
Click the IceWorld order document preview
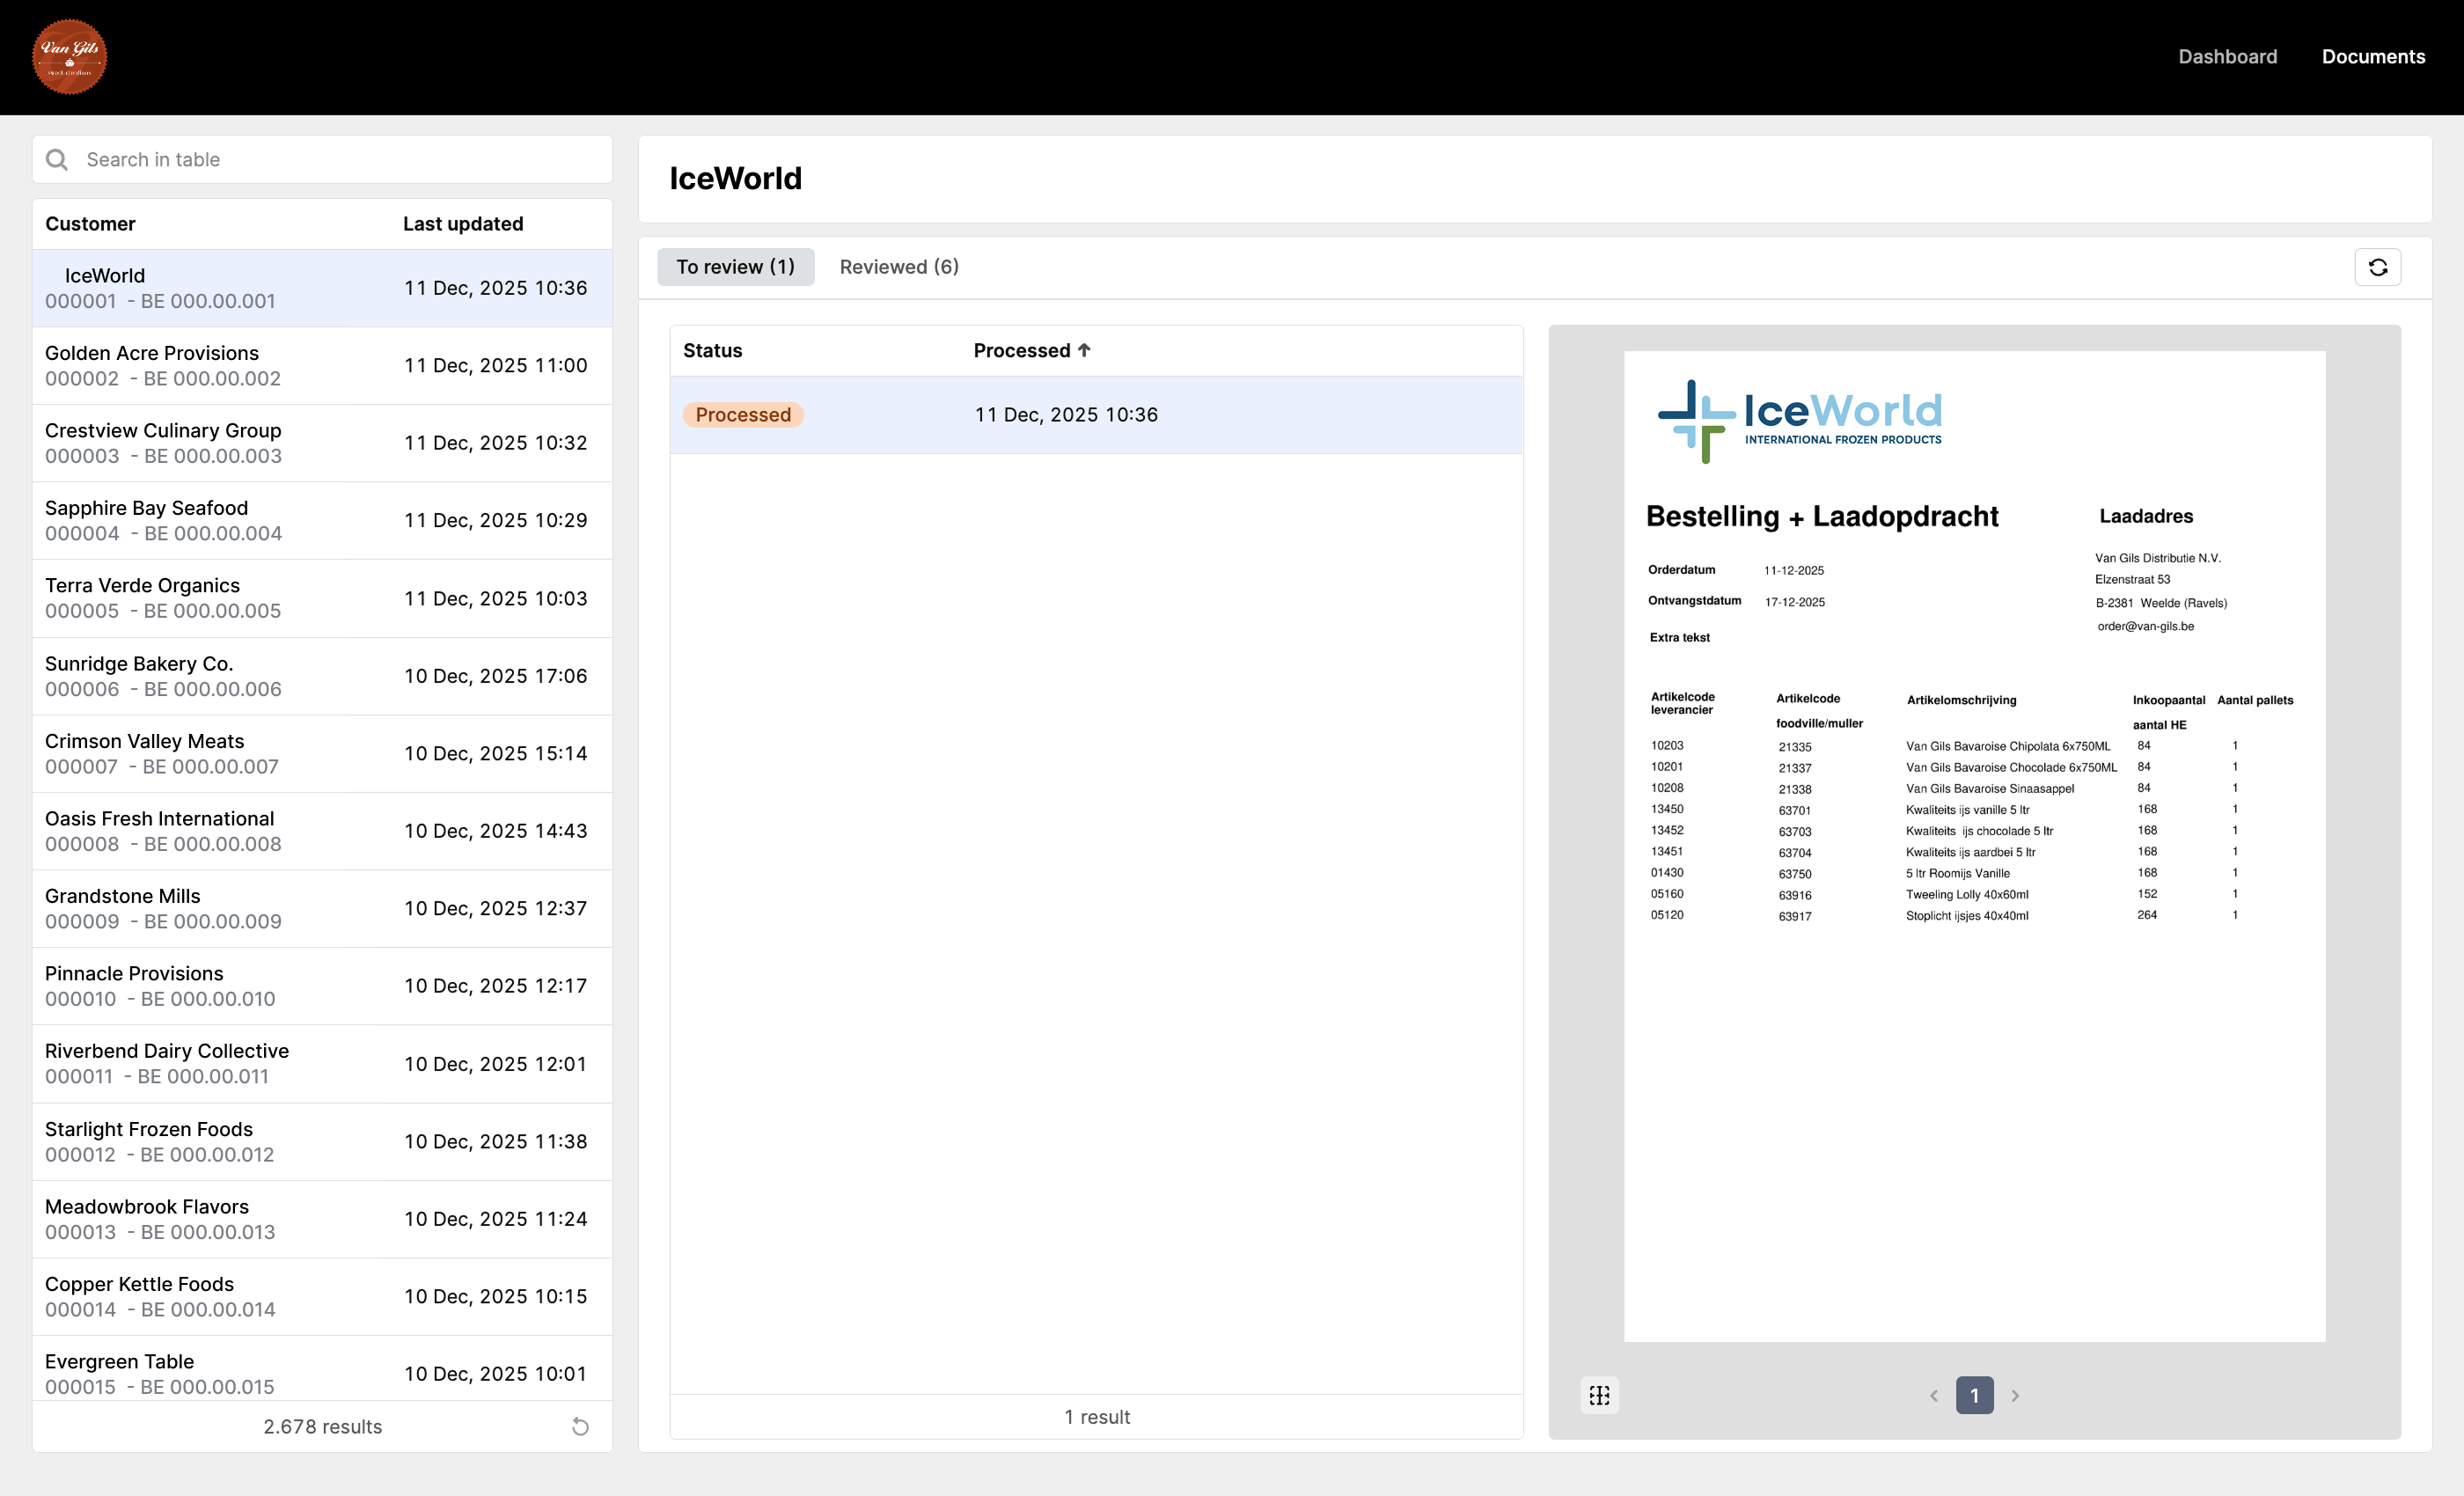[x=1974, y=845]
